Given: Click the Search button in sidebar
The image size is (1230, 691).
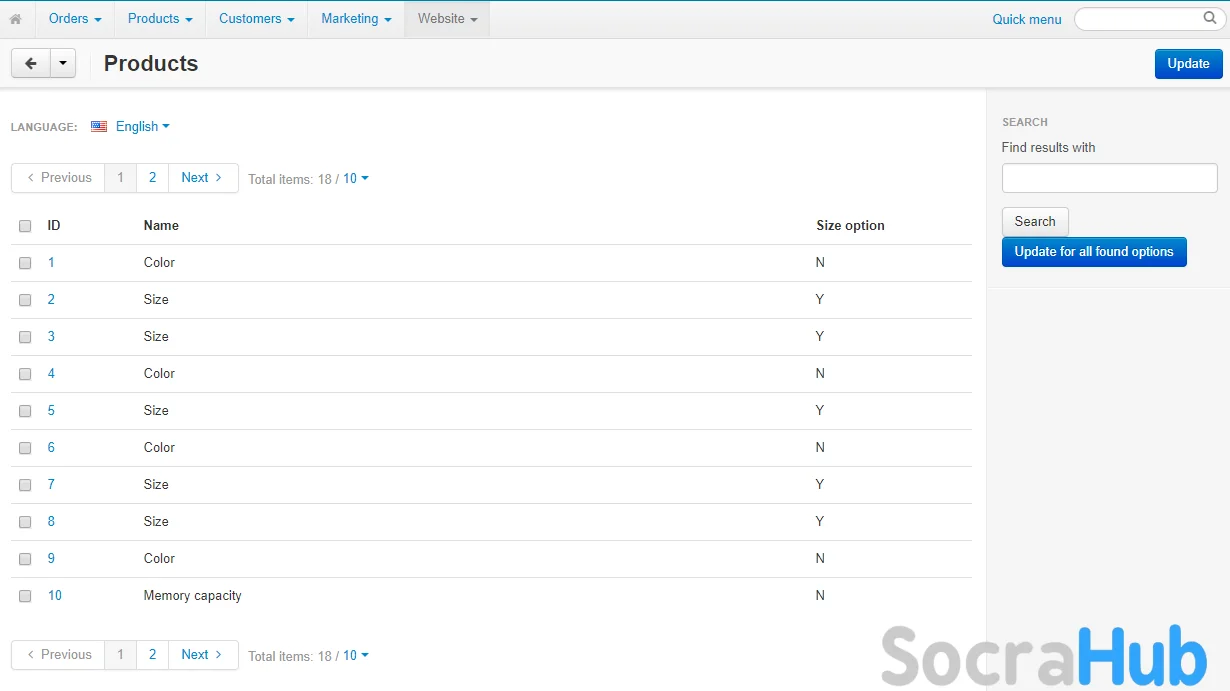Looking at the screenshot, I should [x=1035, y=222].
